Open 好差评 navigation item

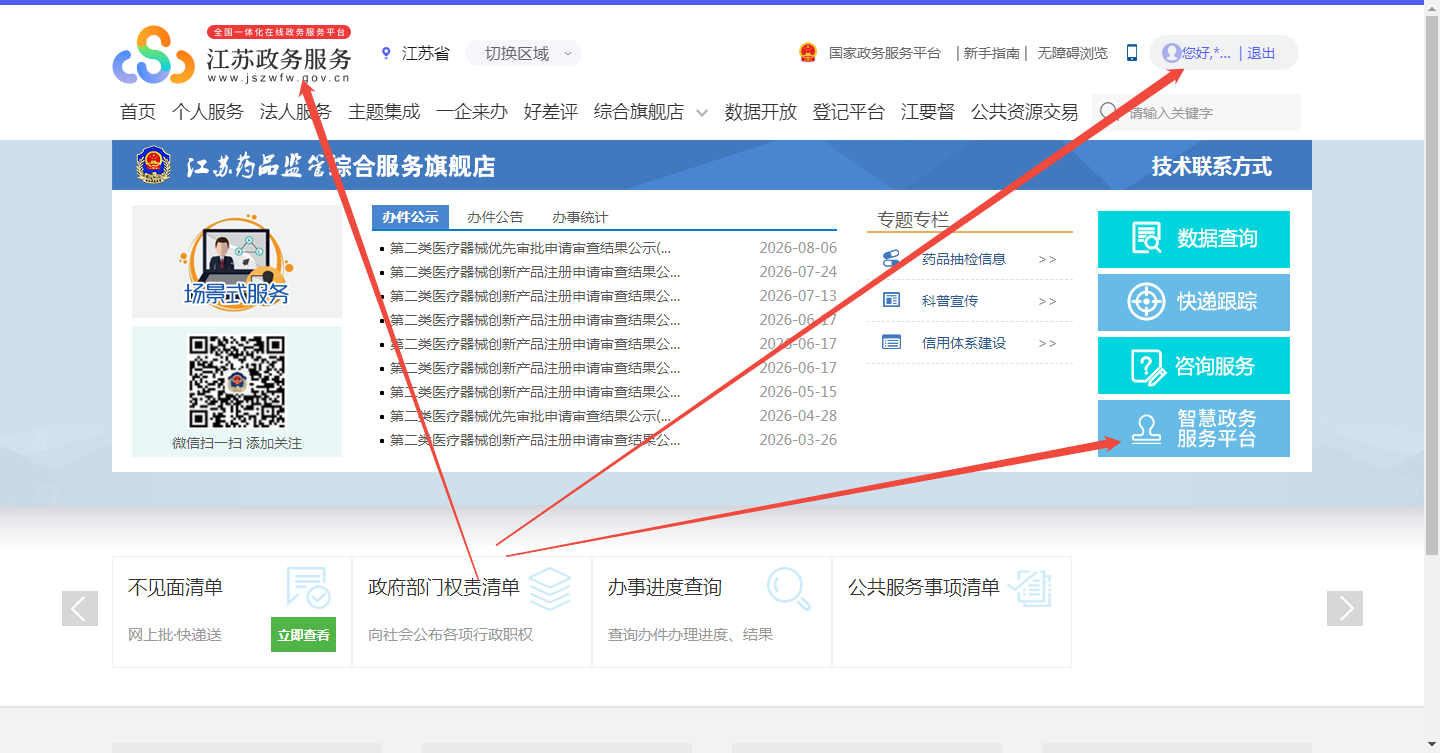551,112
